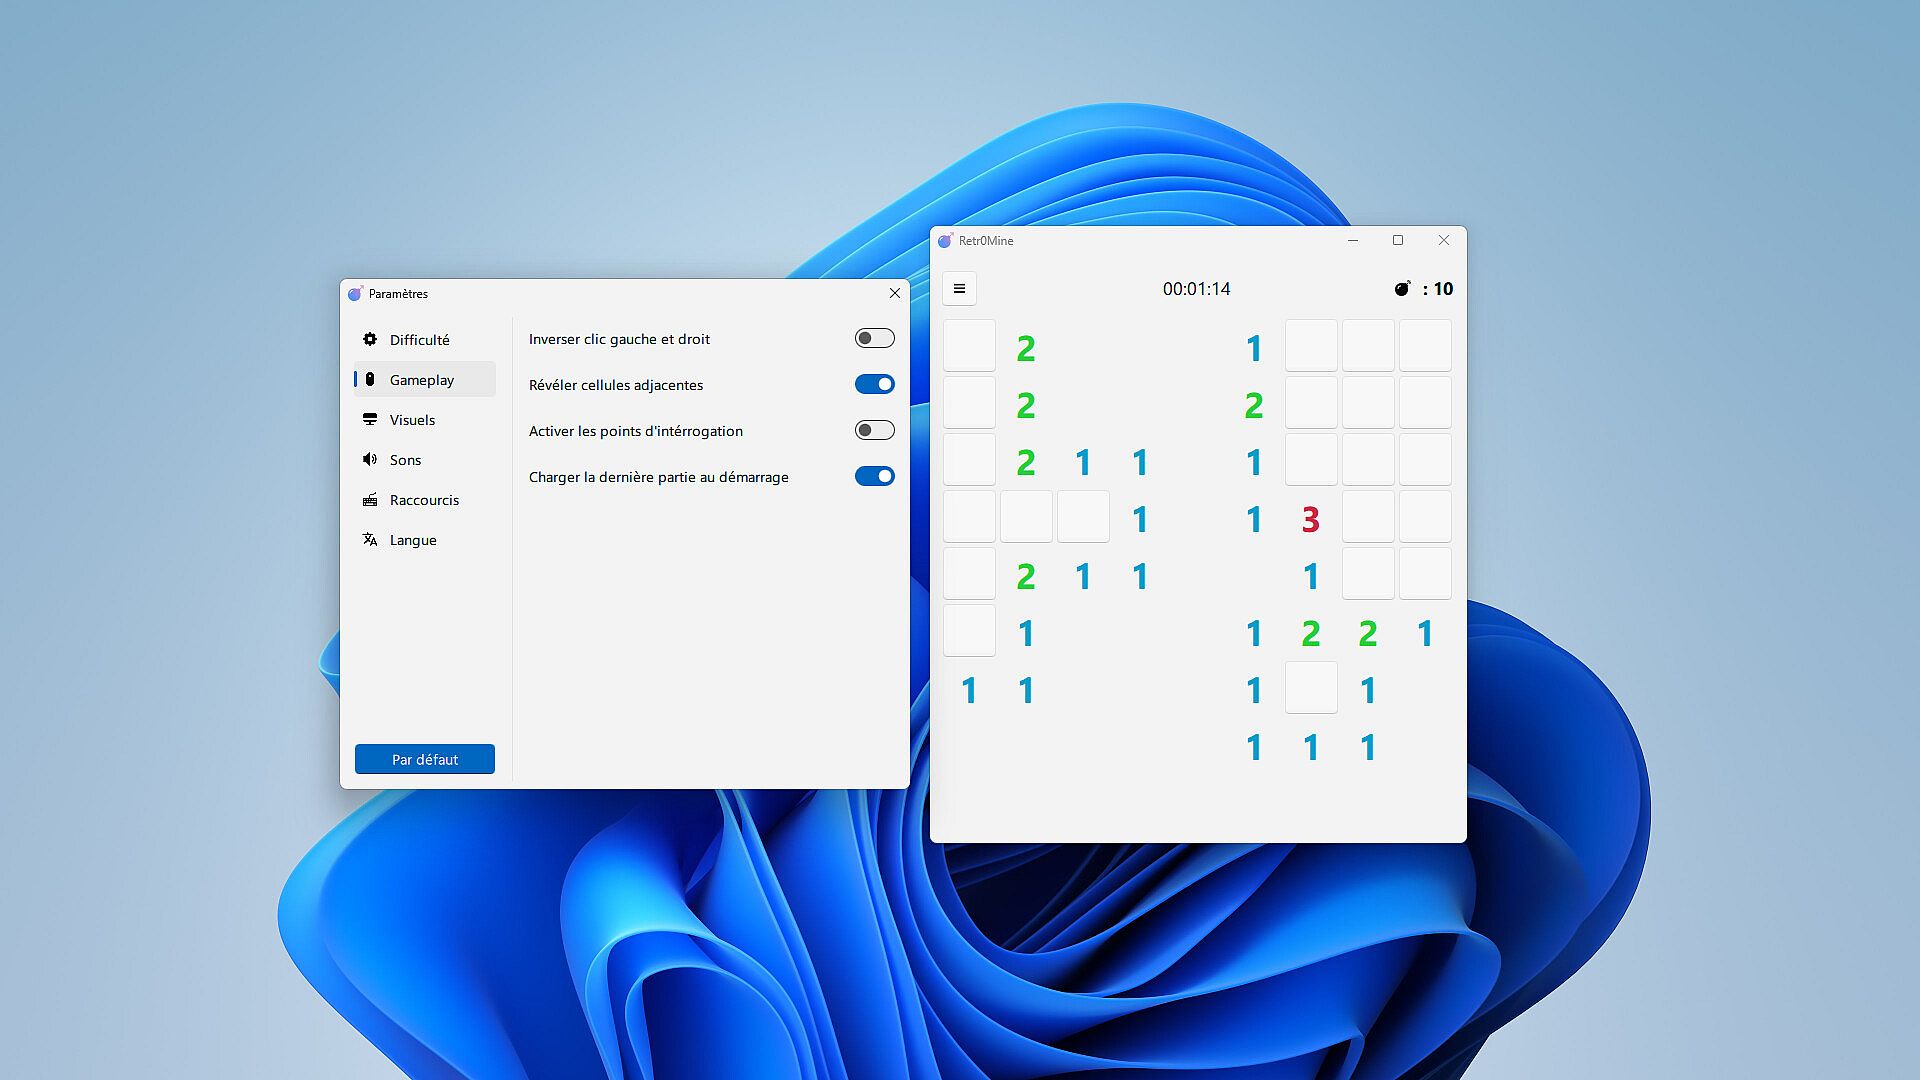Viewport: 1920px width, 1080px height.
Task: Click the bomb counter icon
Action: [1402, 289]
